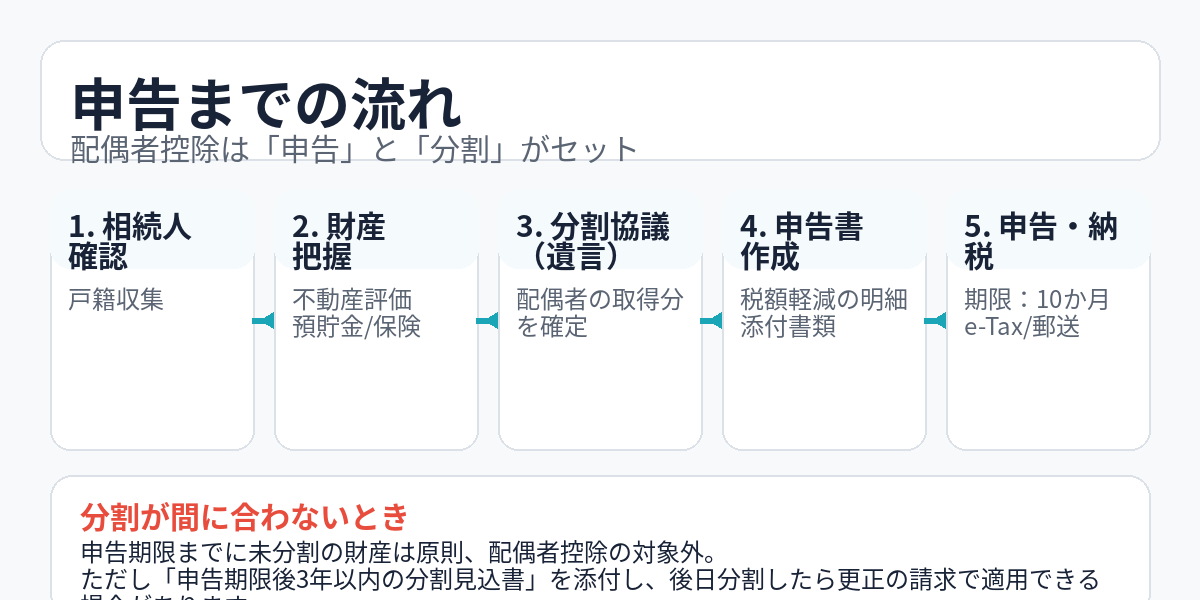Click the 不動産評価 item

352,300
